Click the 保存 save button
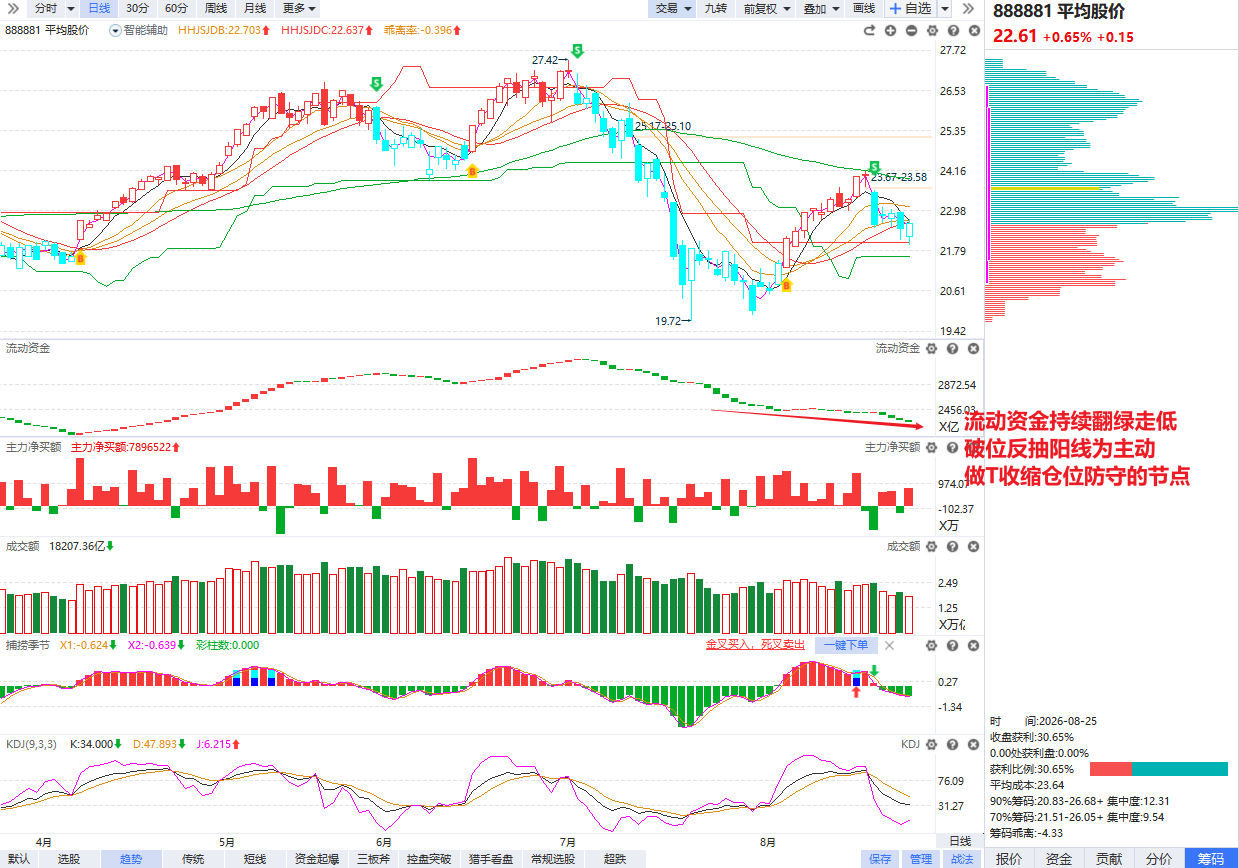The height and width of the screenshot is (868, 1239). coord(880,858)
